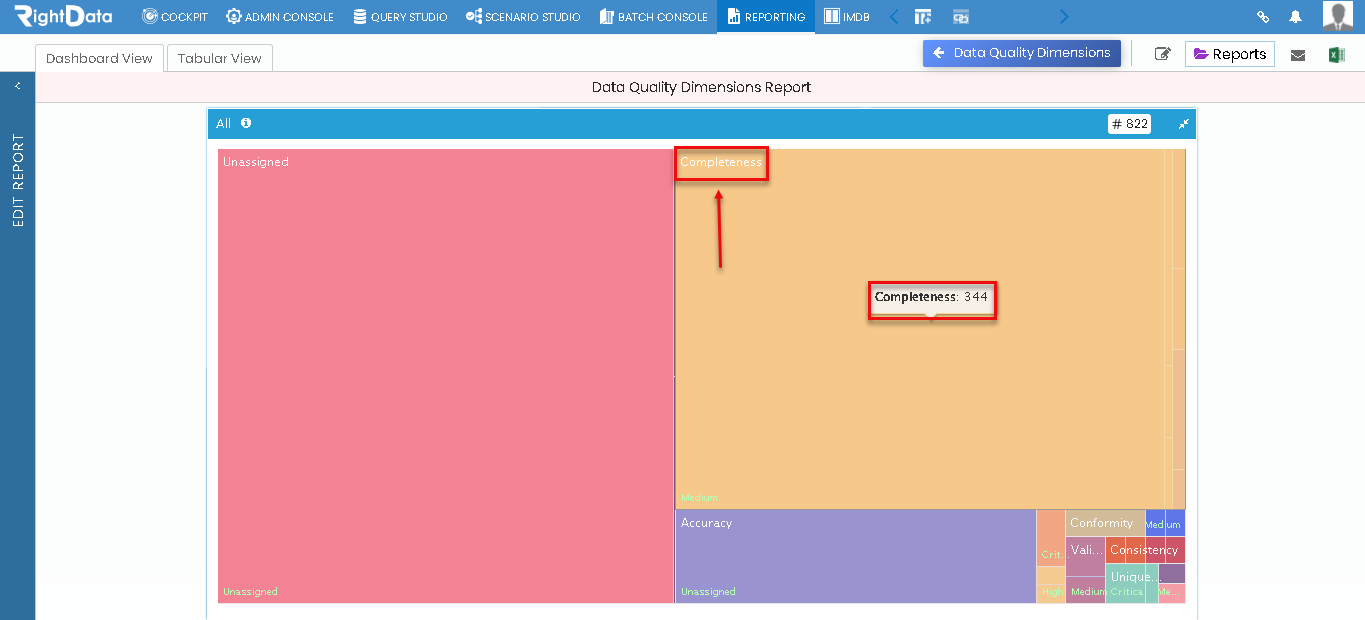
Task: Click the RightData logo
Action: click(62, 16)
